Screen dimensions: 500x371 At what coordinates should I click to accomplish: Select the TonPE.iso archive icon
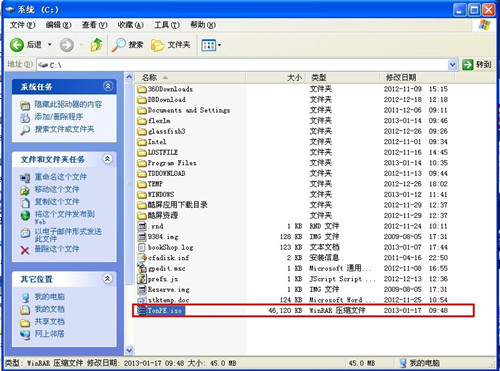[x=142, y=310]
